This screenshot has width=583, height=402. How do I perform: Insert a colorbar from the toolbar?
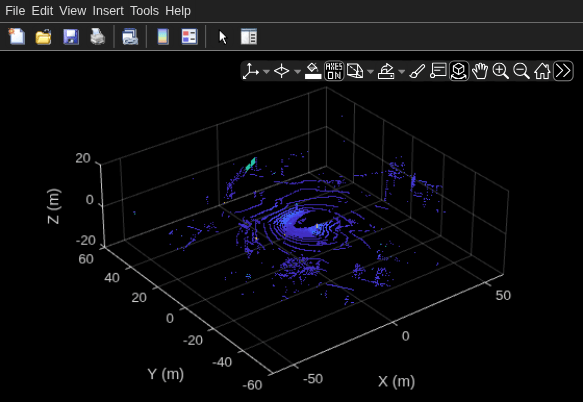(163, 37)
